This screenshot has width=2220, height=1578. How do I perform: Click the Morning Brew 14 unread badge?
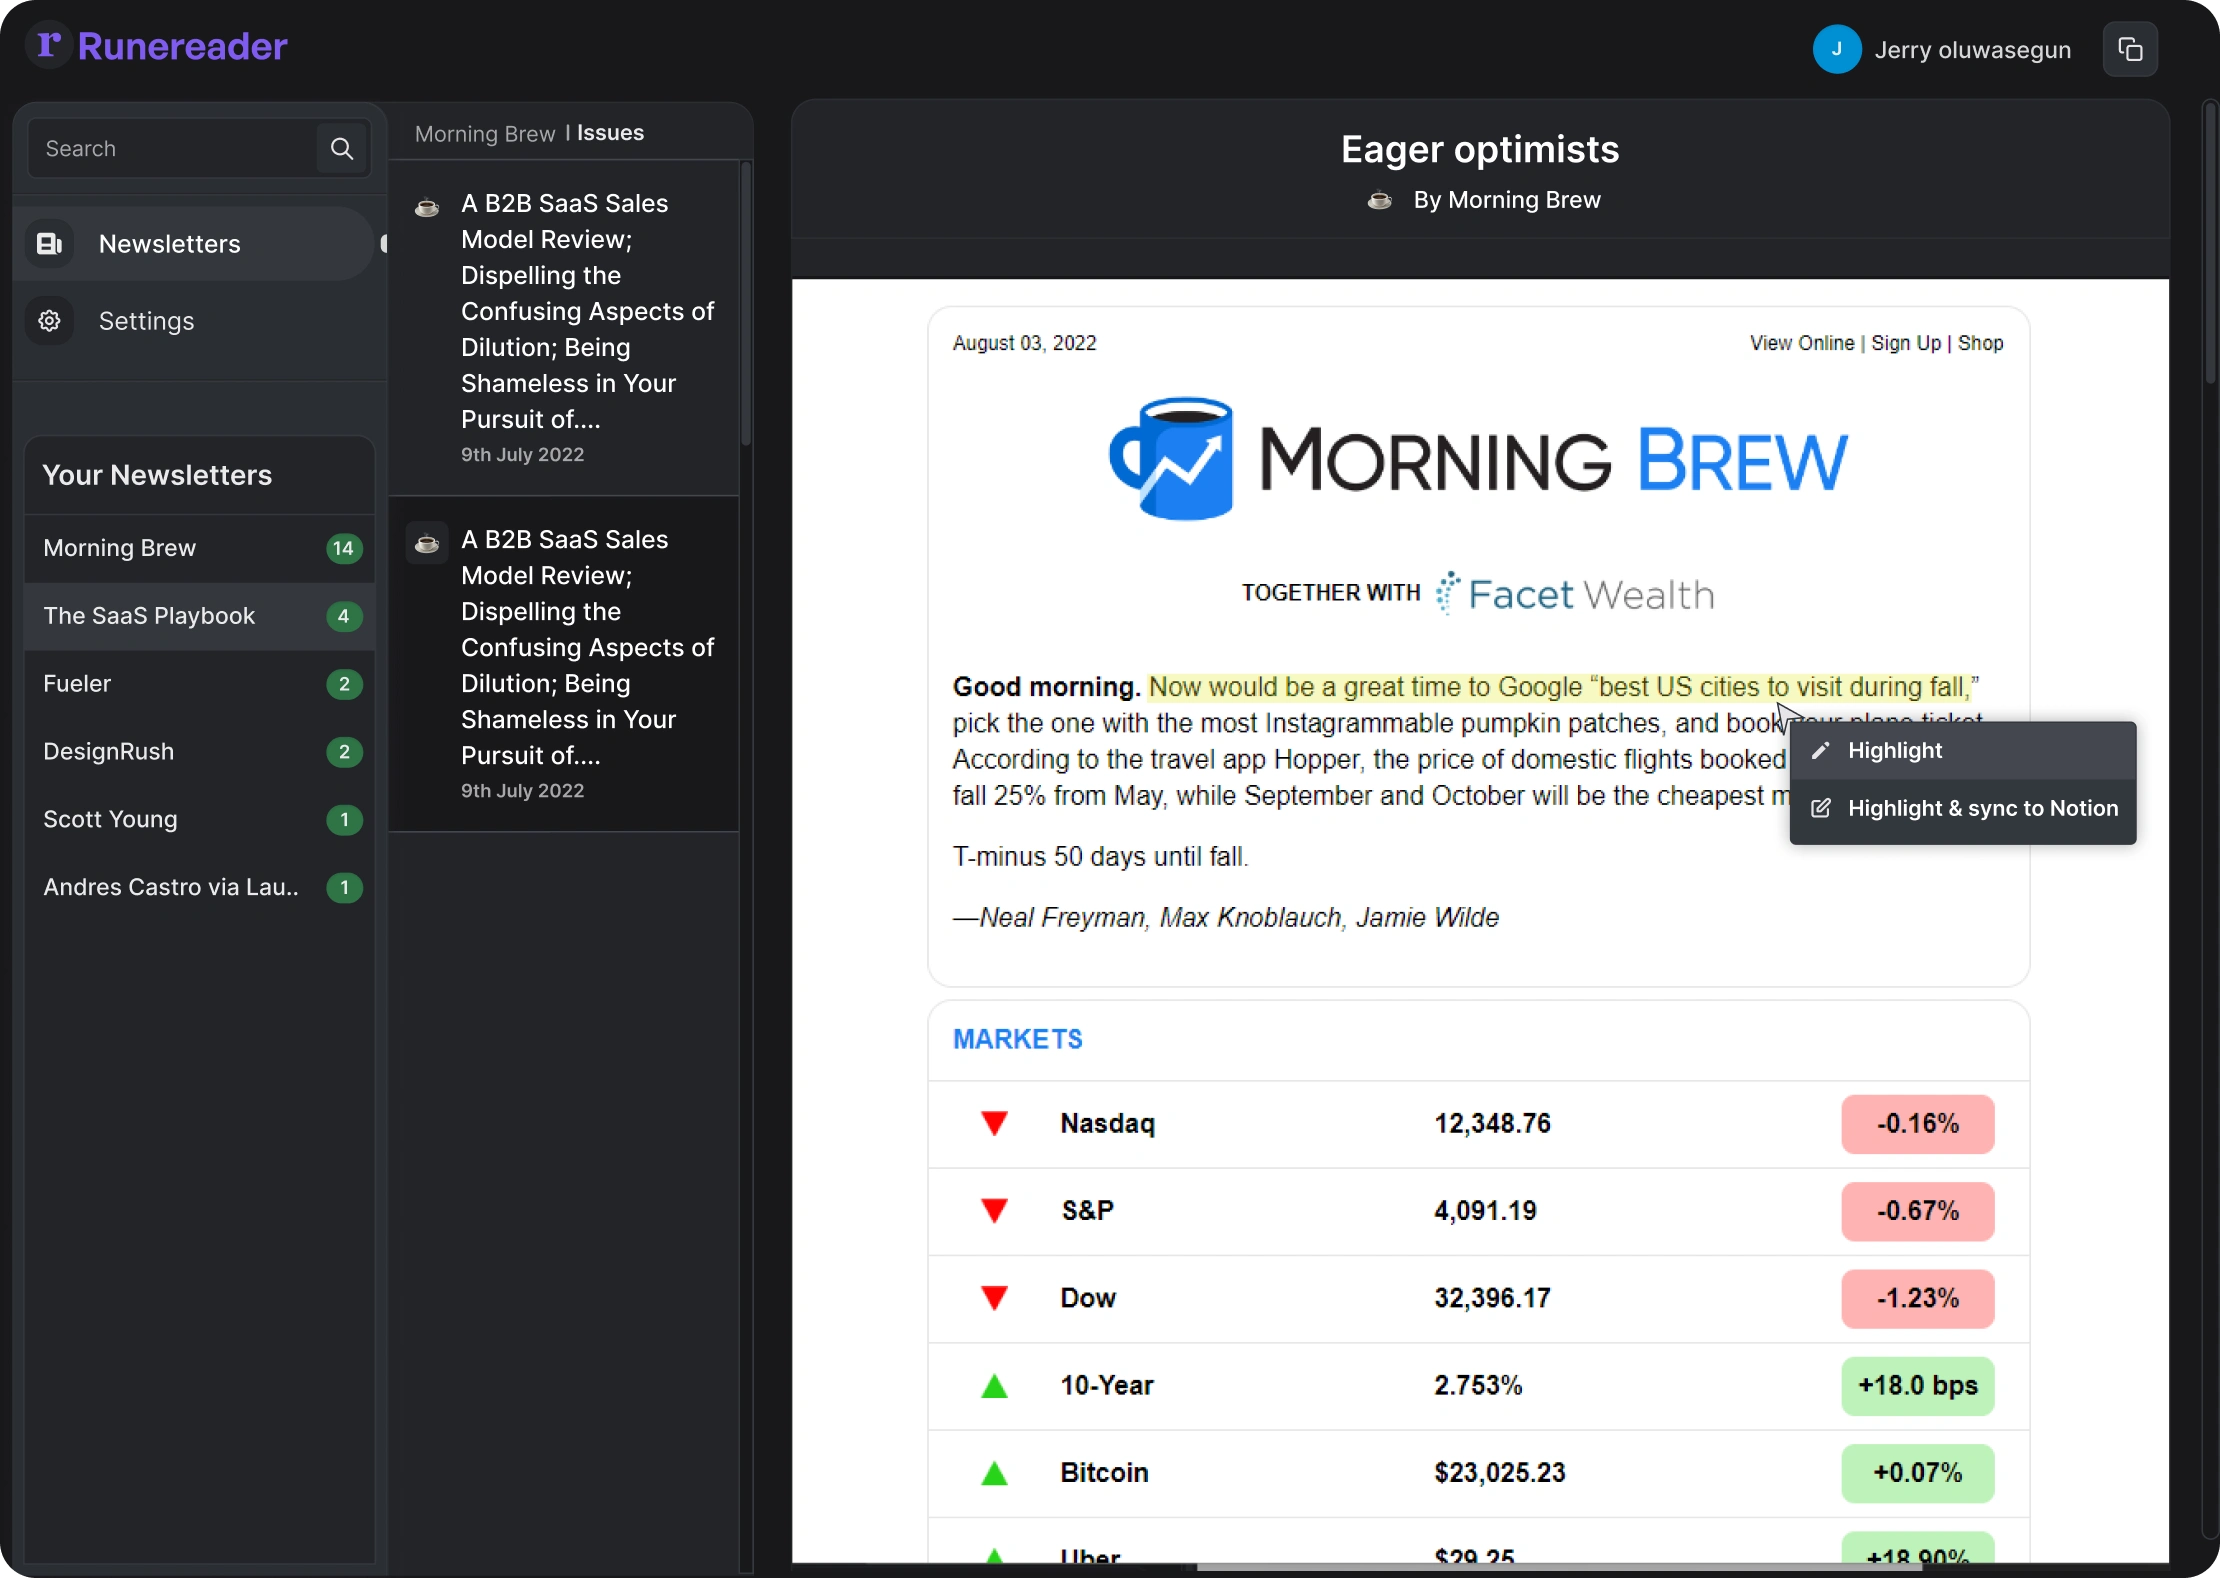click(343, 548)
